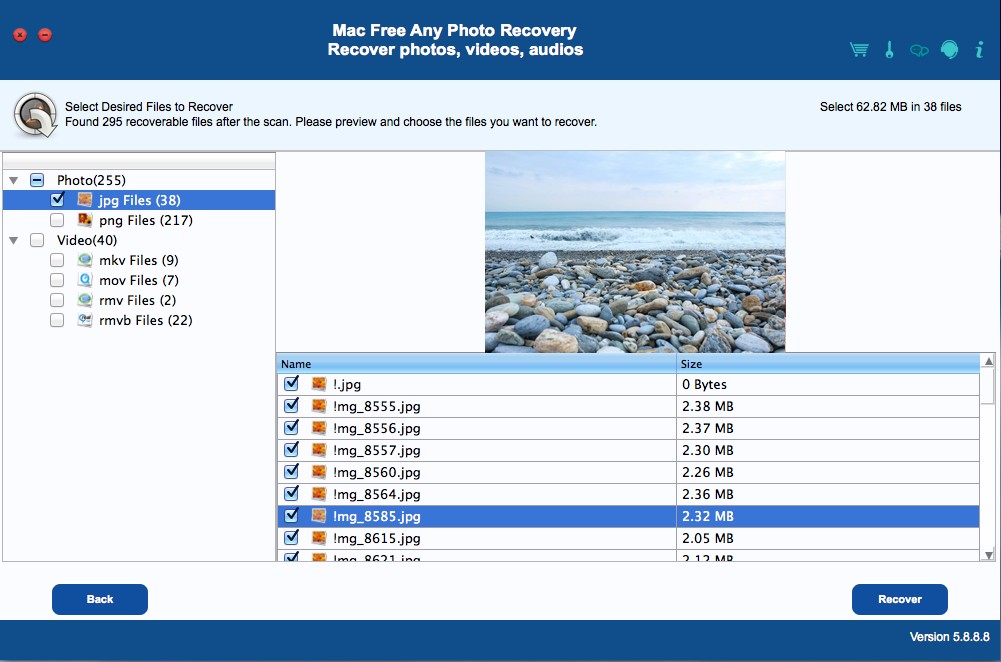Image resolution: width=1001 pixels, height=662 pixels.
Task: Uncheck the jpg Files checkbox
Action: pos(57,200)
